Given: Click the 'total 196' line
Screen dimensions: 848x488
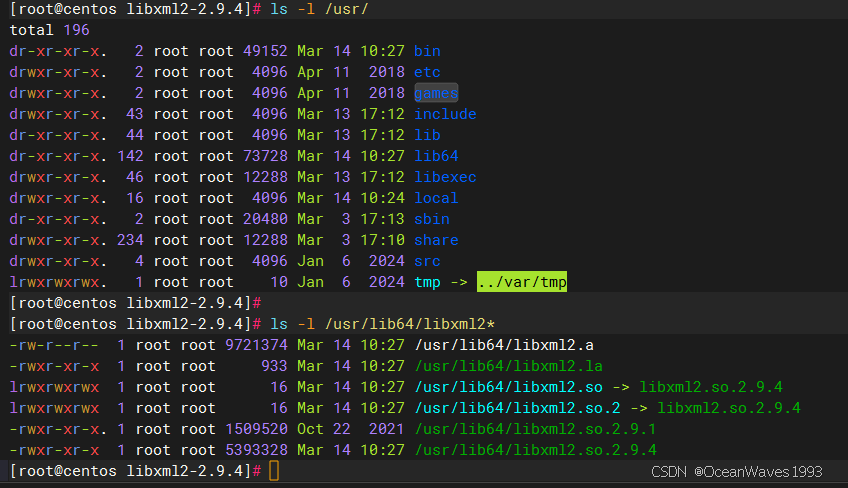Looking at the screenshot, I should [49, 30].
